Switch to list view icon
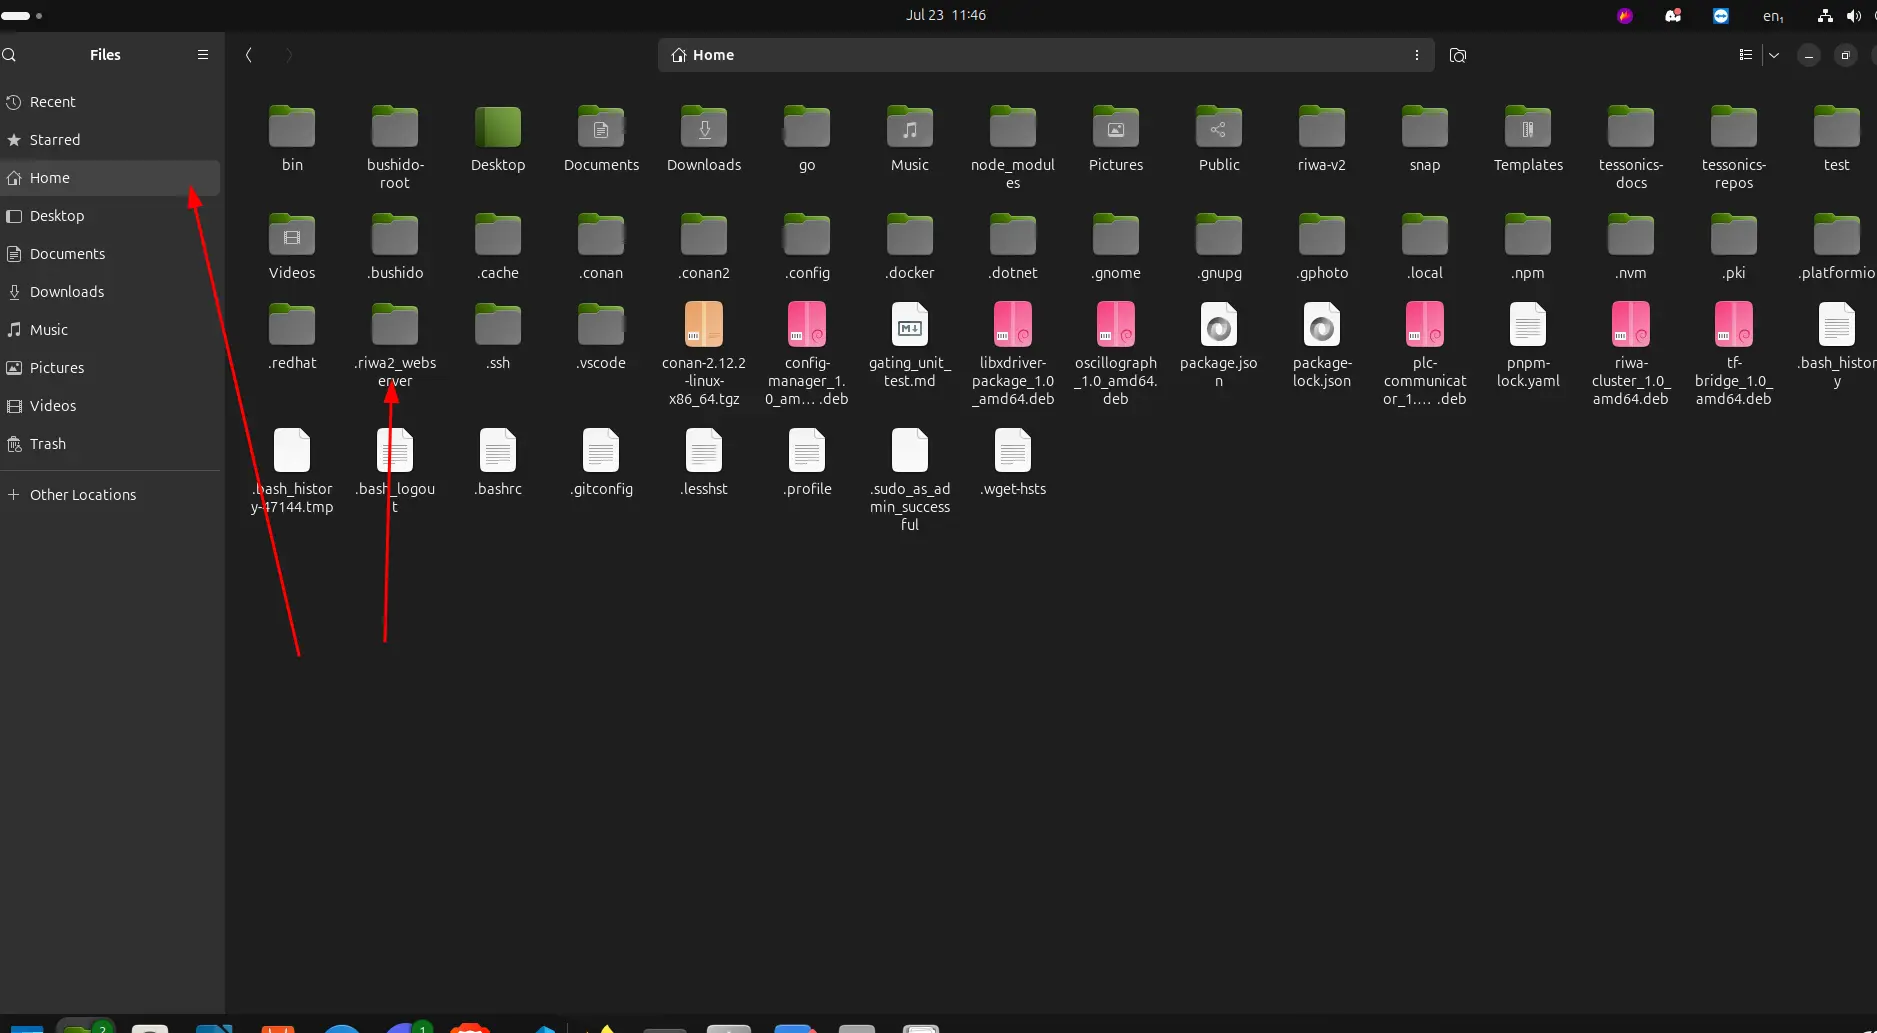Viewport: 1877px width, 1033px height. pyautogui.click(x=1746, y=55)
